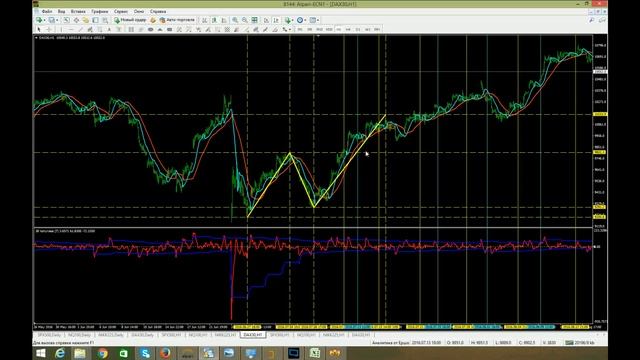This screenshot has height=360, width=640.
Task: Open the Profiles toolbar icon
Action: point(51,20)
